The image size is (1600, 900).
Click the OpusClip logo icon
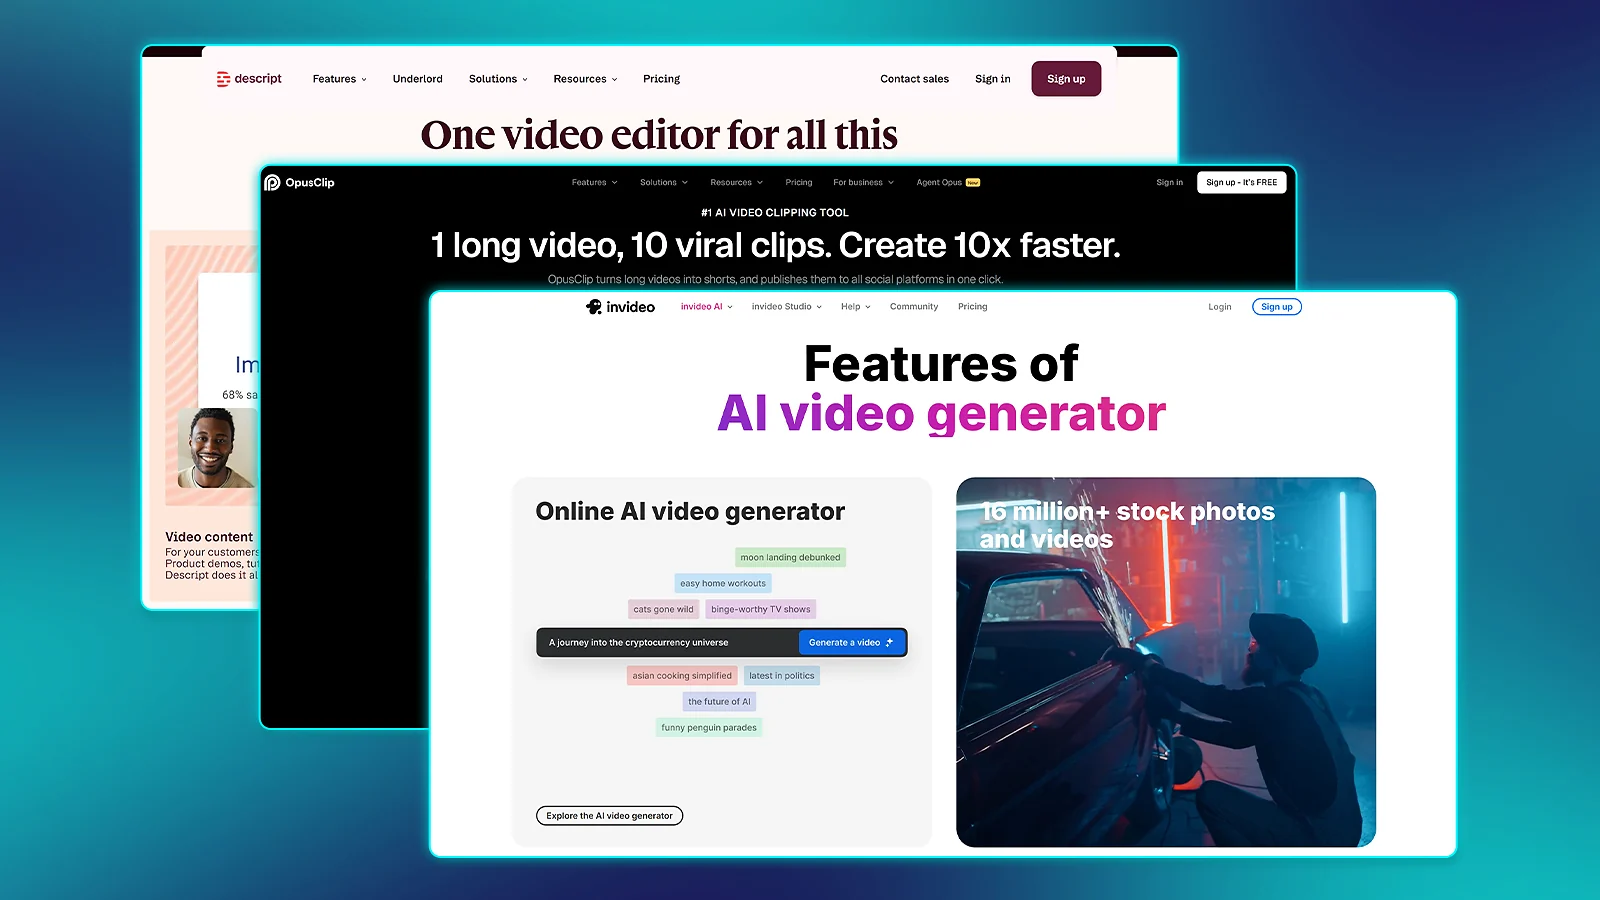pyautogui.click(x=272, y=182)
